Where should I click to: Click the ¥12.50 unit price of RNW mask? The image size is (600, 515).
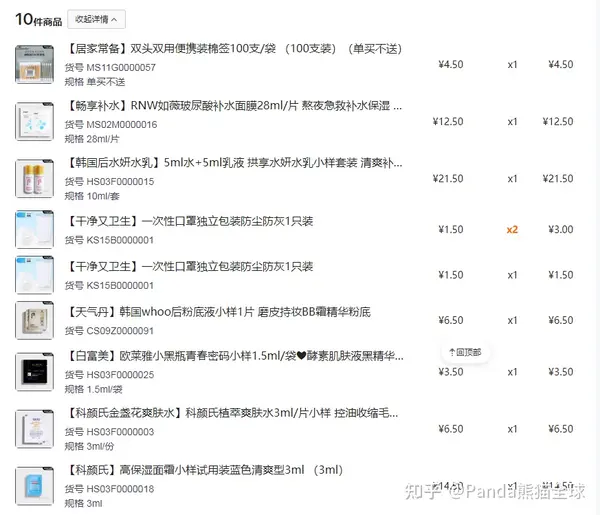pyautogui.click(x=448, y=122)
